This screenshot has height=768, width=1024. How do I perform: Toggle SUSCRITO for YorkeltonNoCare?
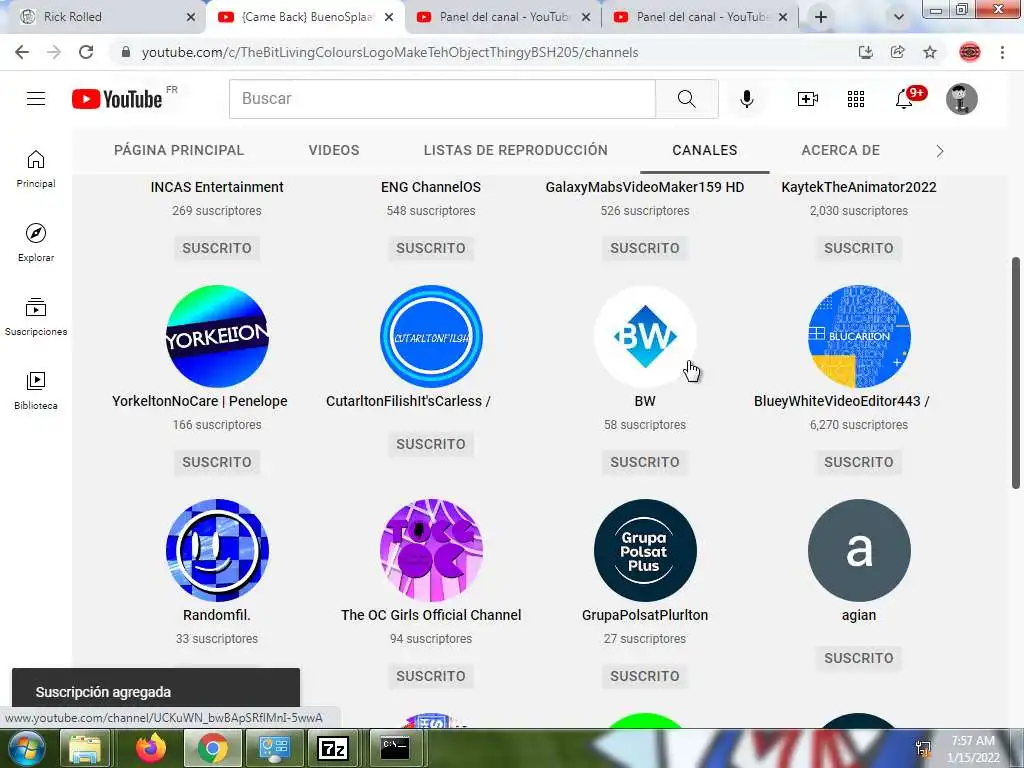pos(217,462)
